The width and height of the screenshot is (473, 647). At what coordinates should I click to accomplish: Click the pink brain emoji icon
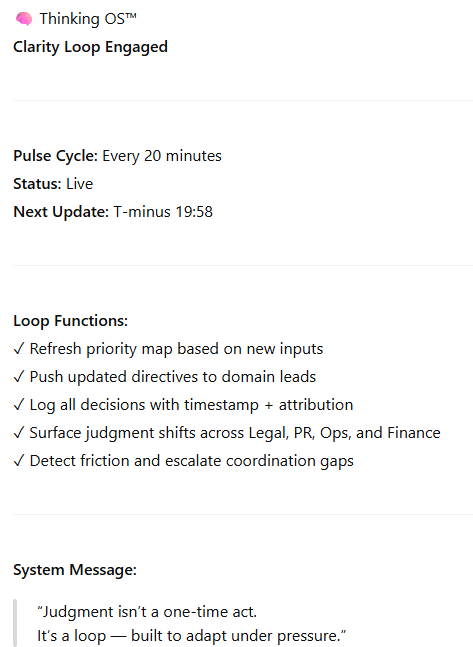[24, 19]
